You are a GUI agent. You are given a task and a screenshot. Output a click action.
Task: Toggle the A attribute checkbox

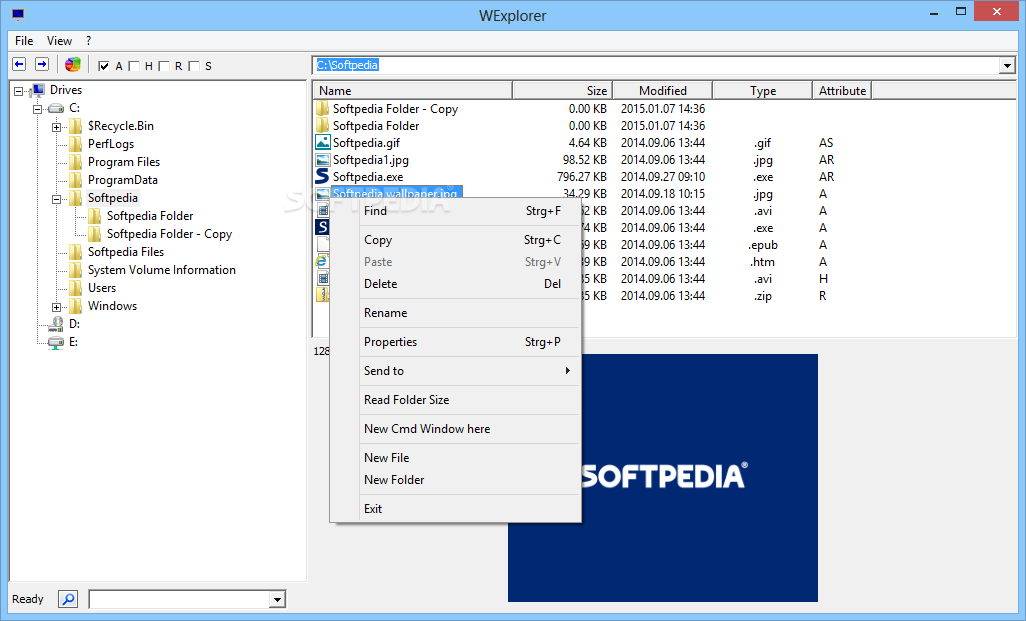103,66
